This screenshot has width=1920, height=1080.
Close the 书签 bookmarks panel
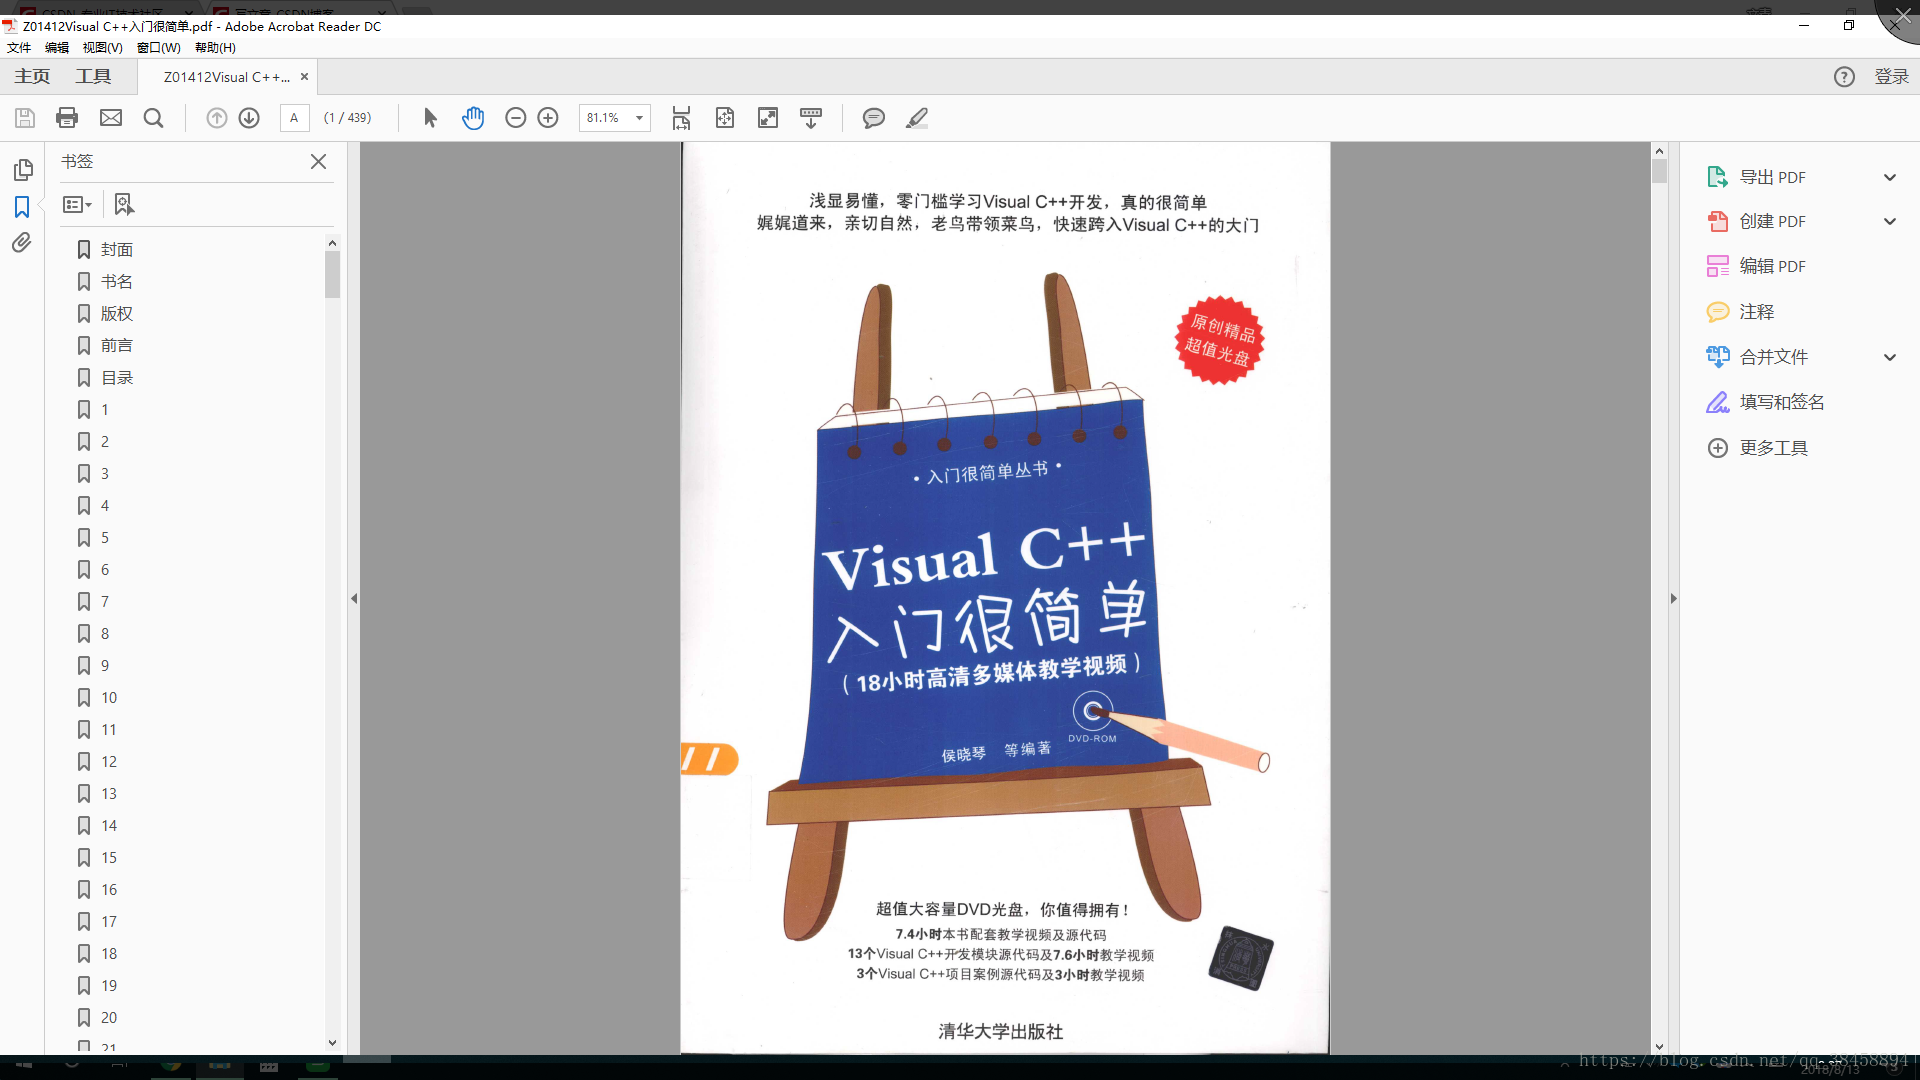point(318,161)
